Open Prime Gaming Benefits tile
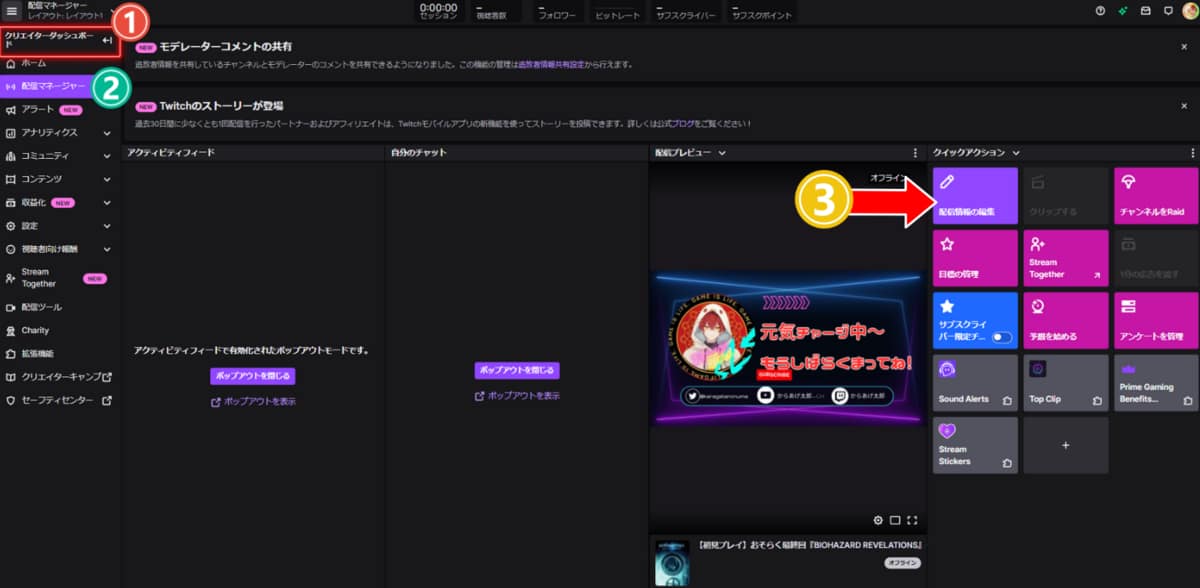 1155,382
